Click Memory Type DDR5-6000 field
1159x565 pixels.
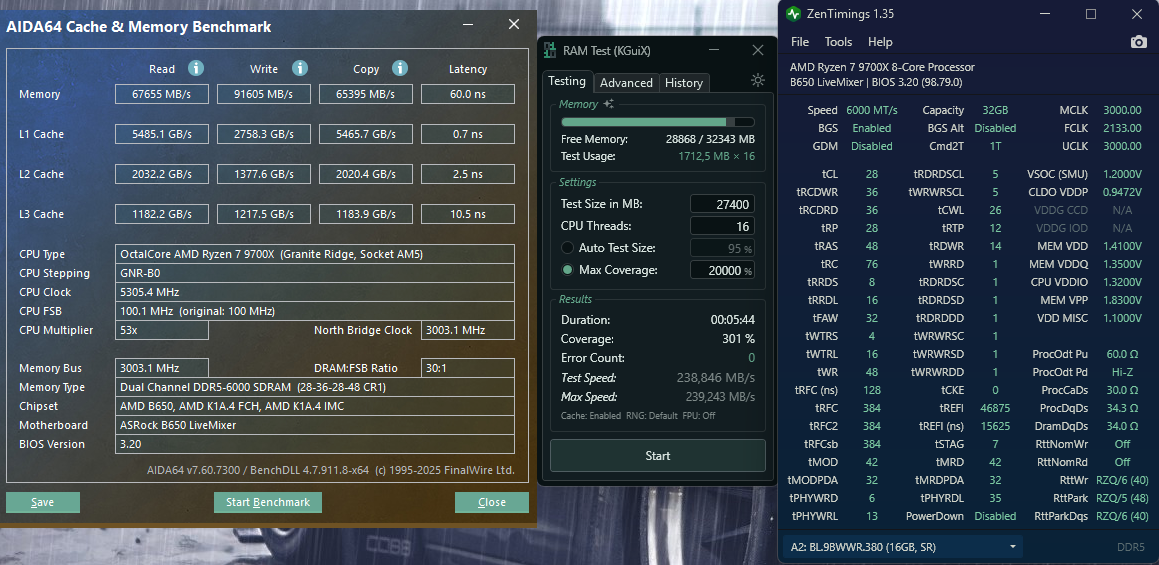315,387
